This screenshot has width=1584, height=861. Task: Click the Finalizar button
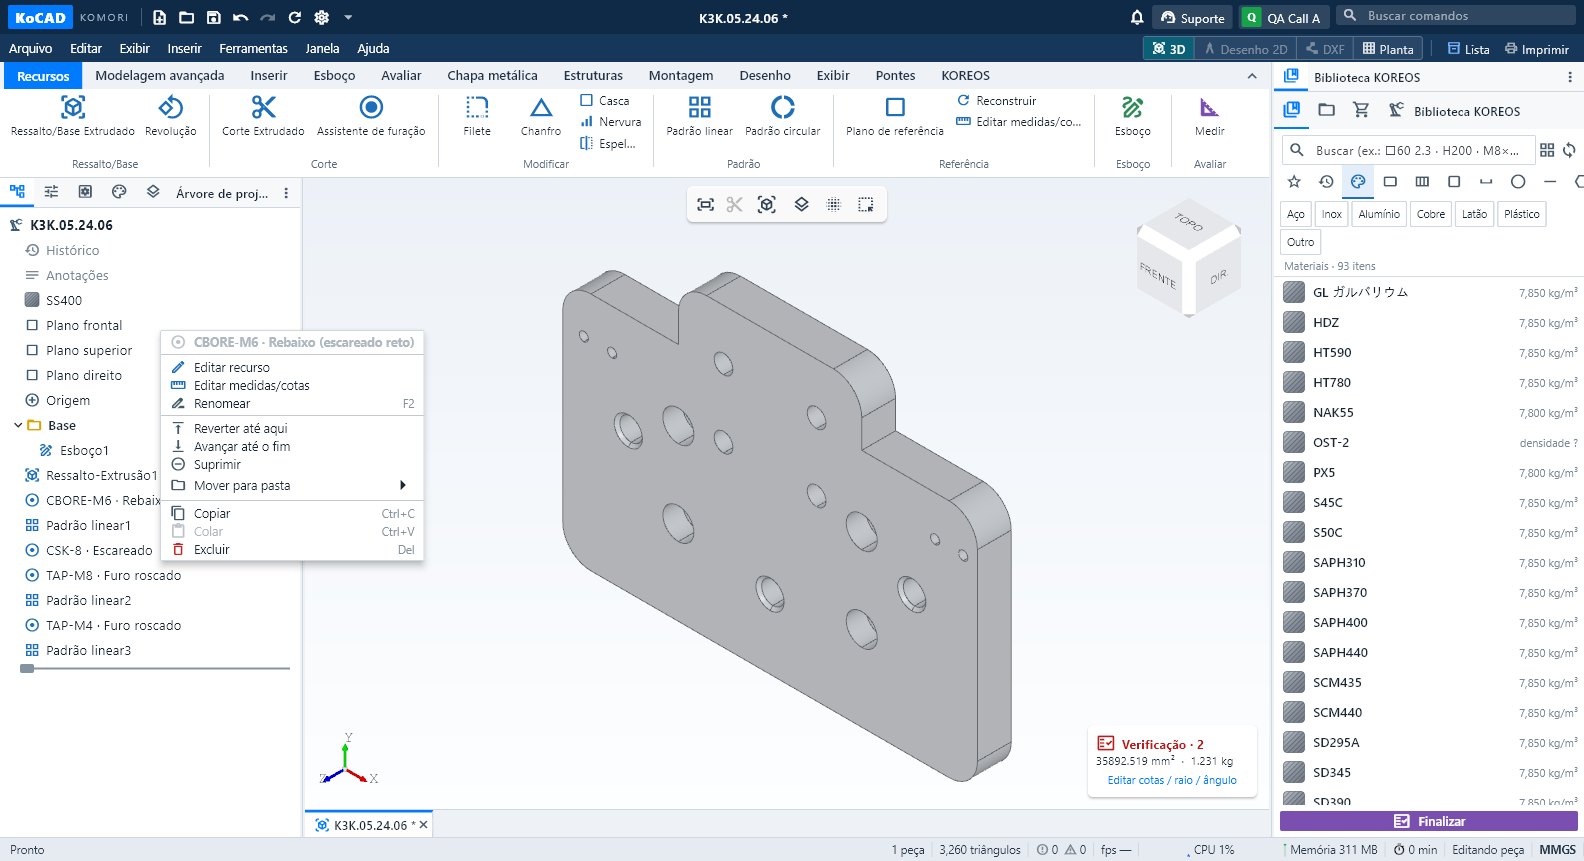point(1429,821)
